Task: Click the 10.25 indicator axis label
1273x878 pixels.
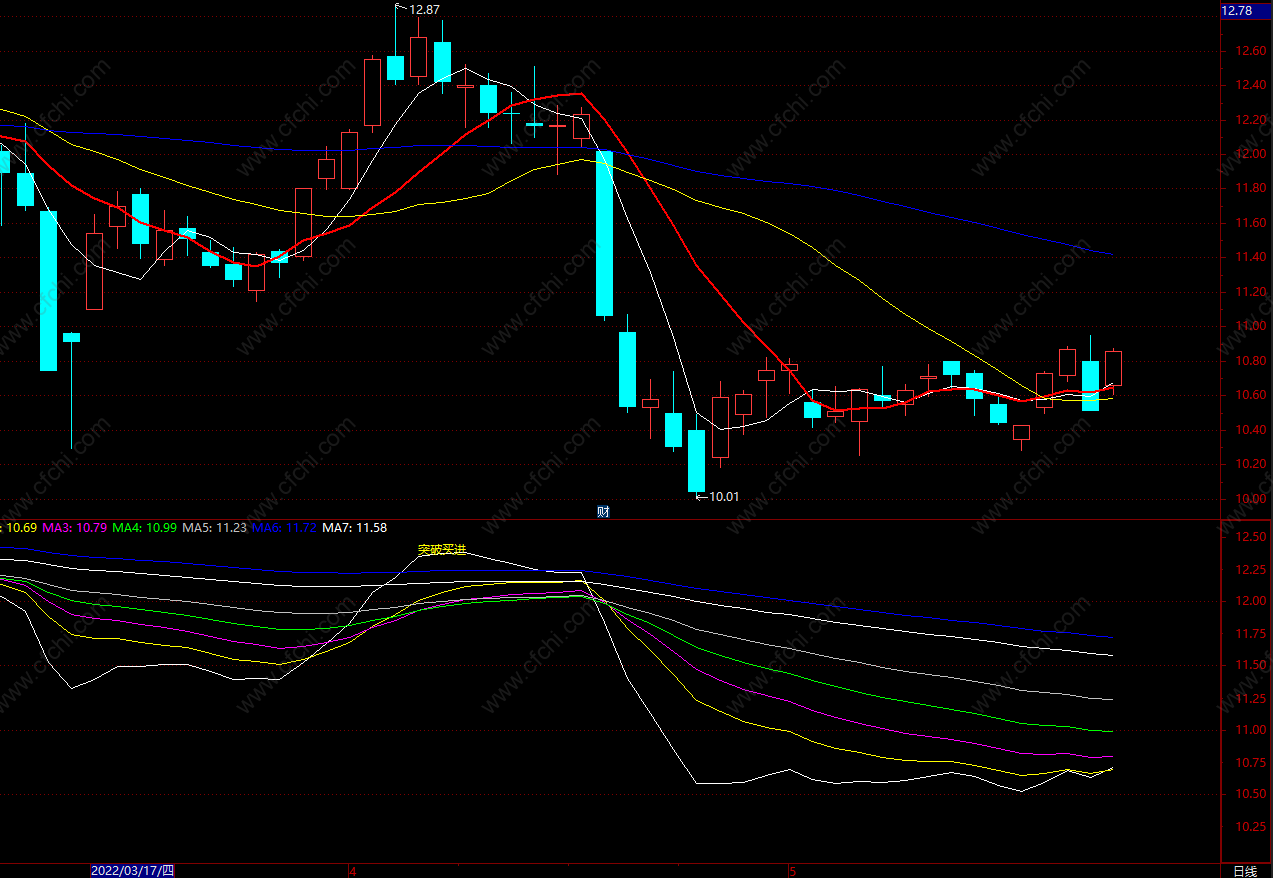Action: (1251, 827)
